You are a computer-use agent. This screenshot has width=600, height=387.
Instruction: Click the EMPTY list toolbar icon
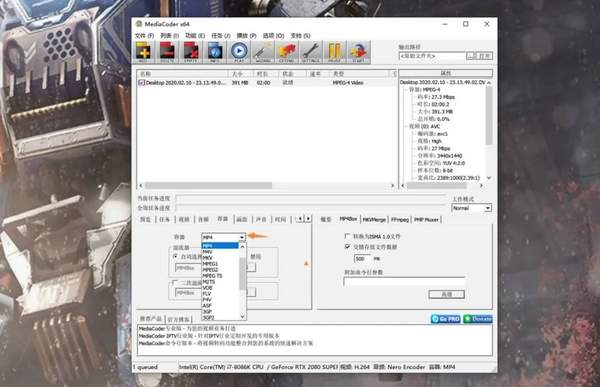191,52
